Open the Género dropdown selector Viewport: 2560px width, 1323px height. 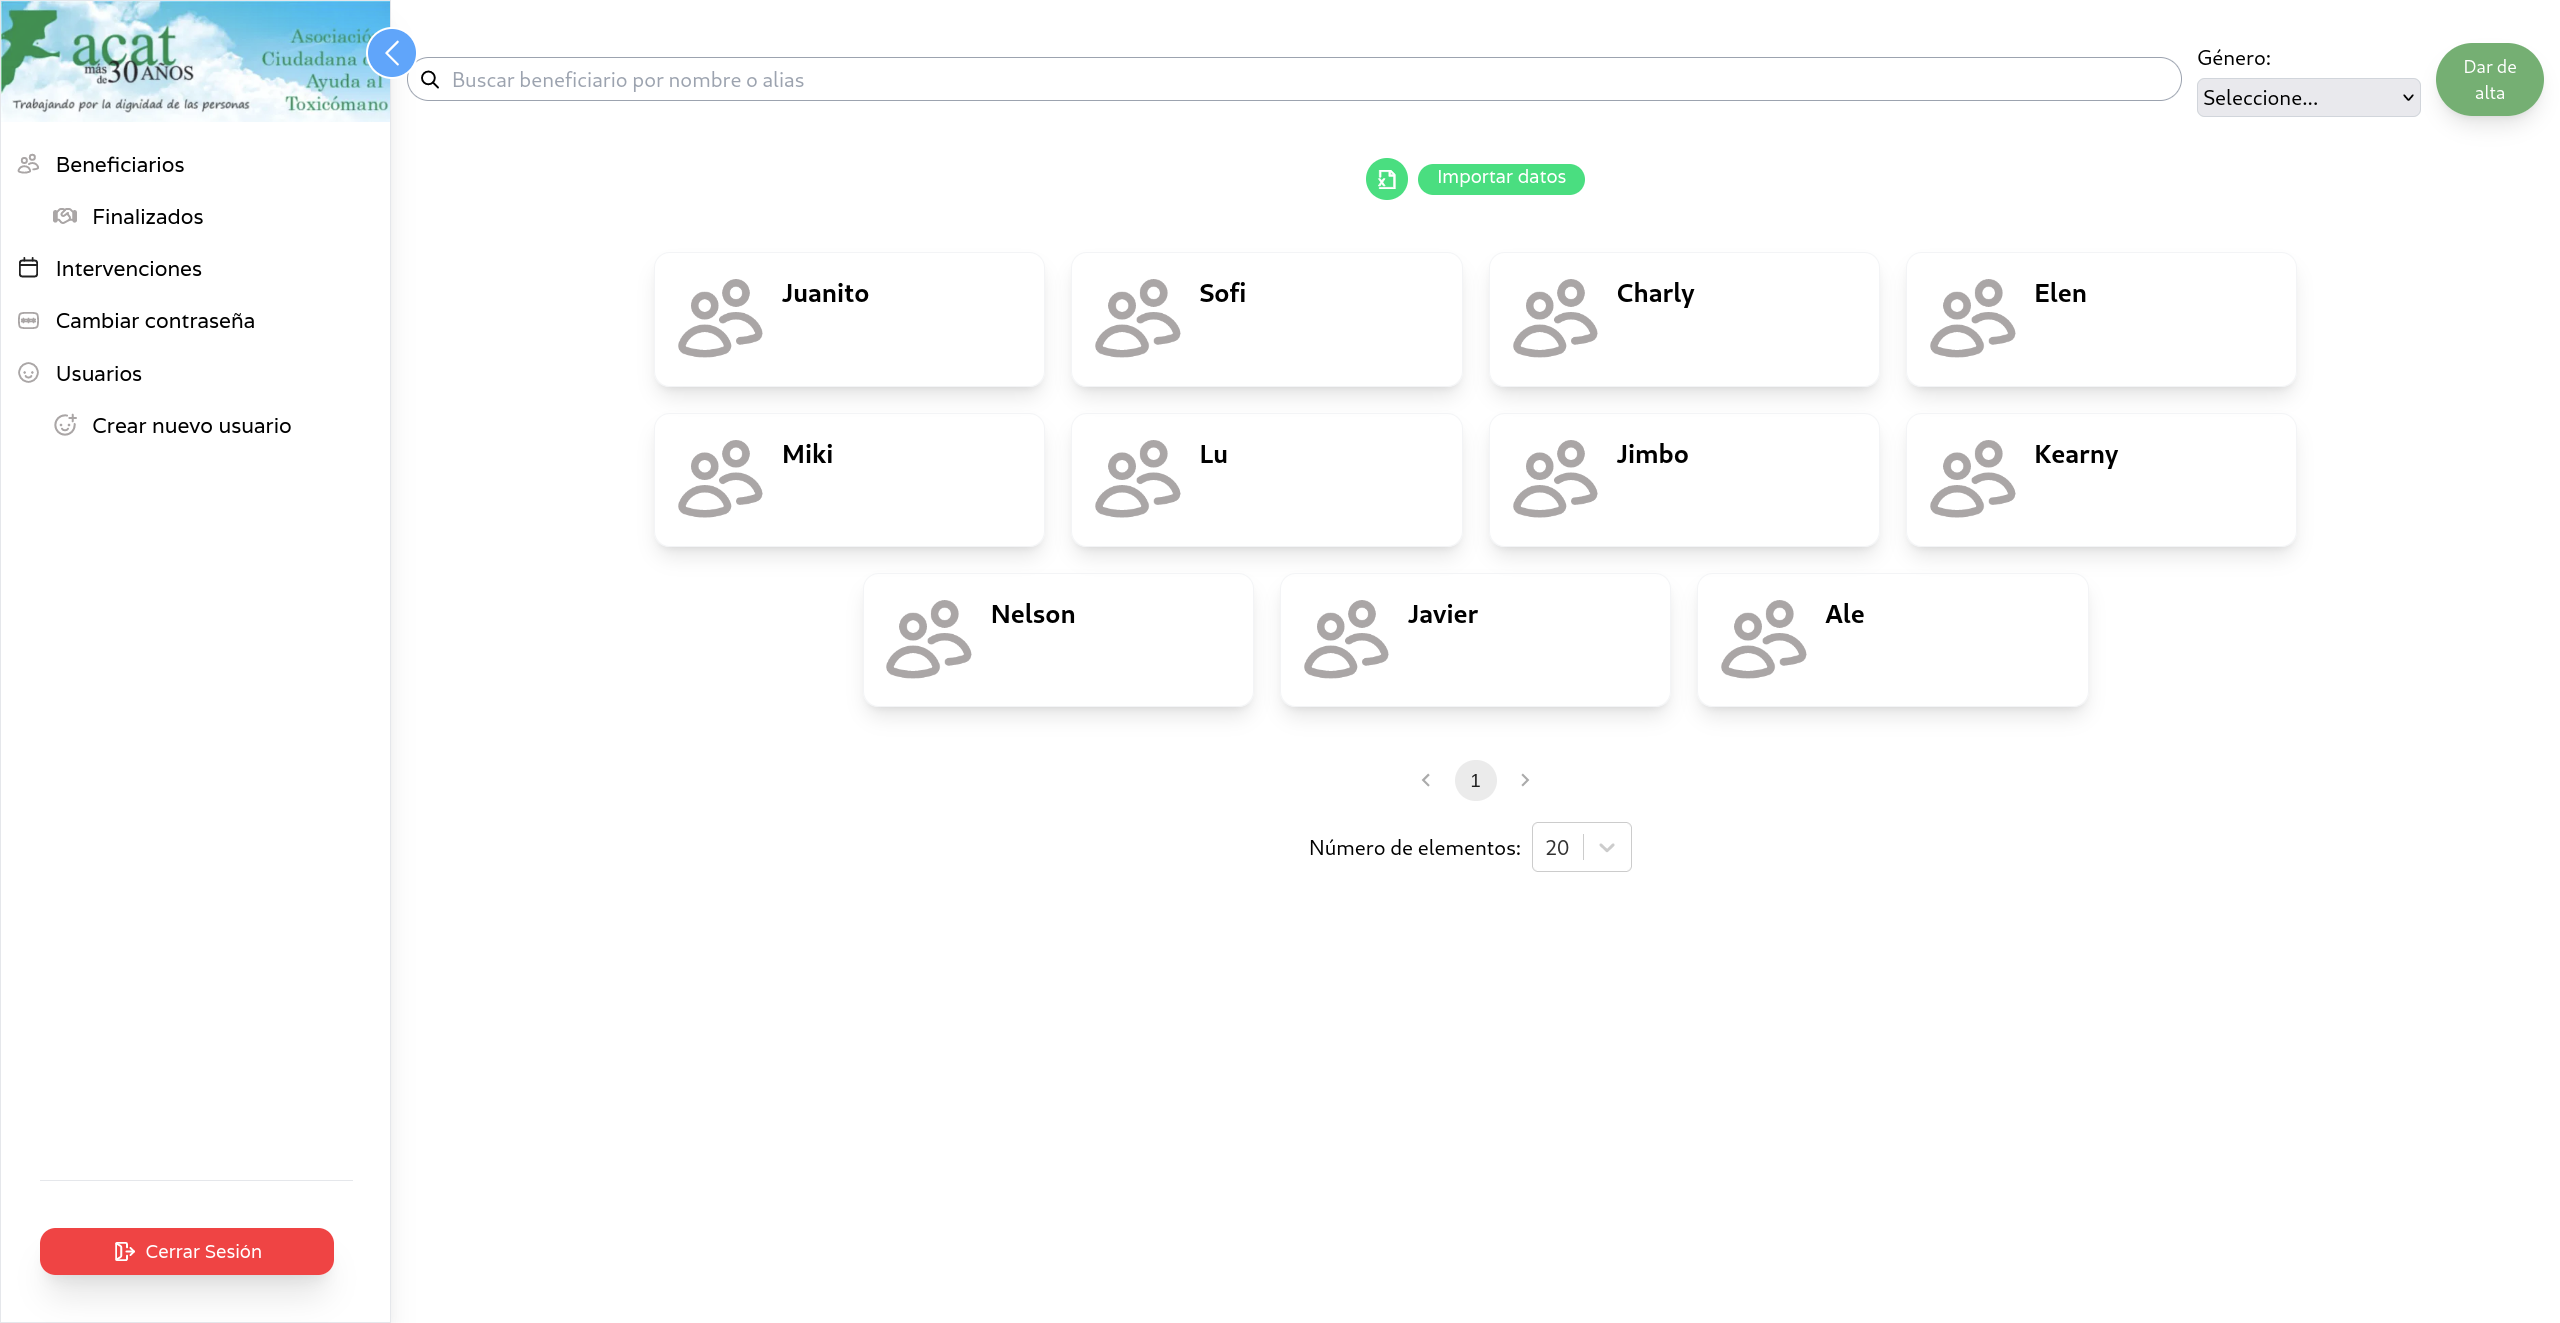(2307, 98)
